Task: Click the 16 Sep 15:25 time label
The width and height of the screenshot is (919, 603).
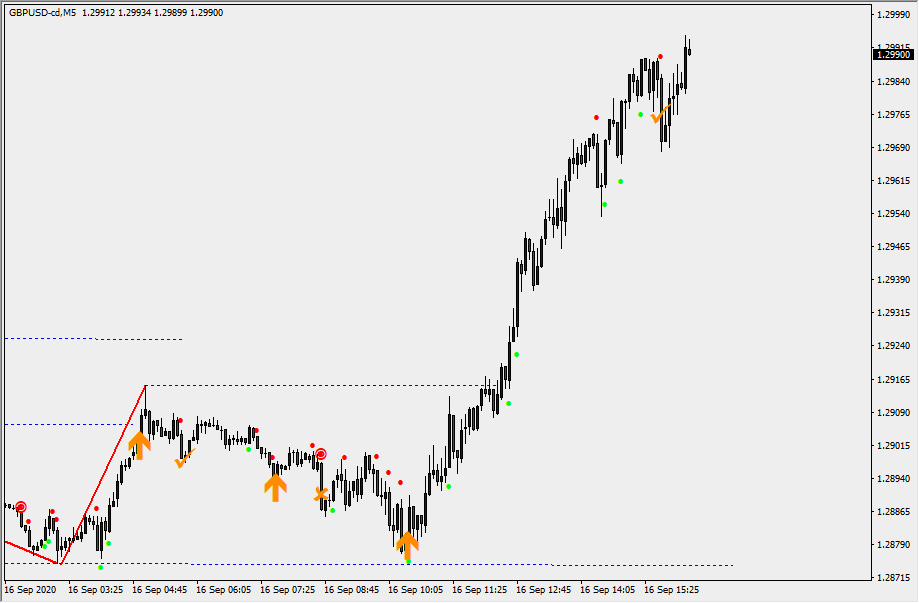Action: click(671, 590)
